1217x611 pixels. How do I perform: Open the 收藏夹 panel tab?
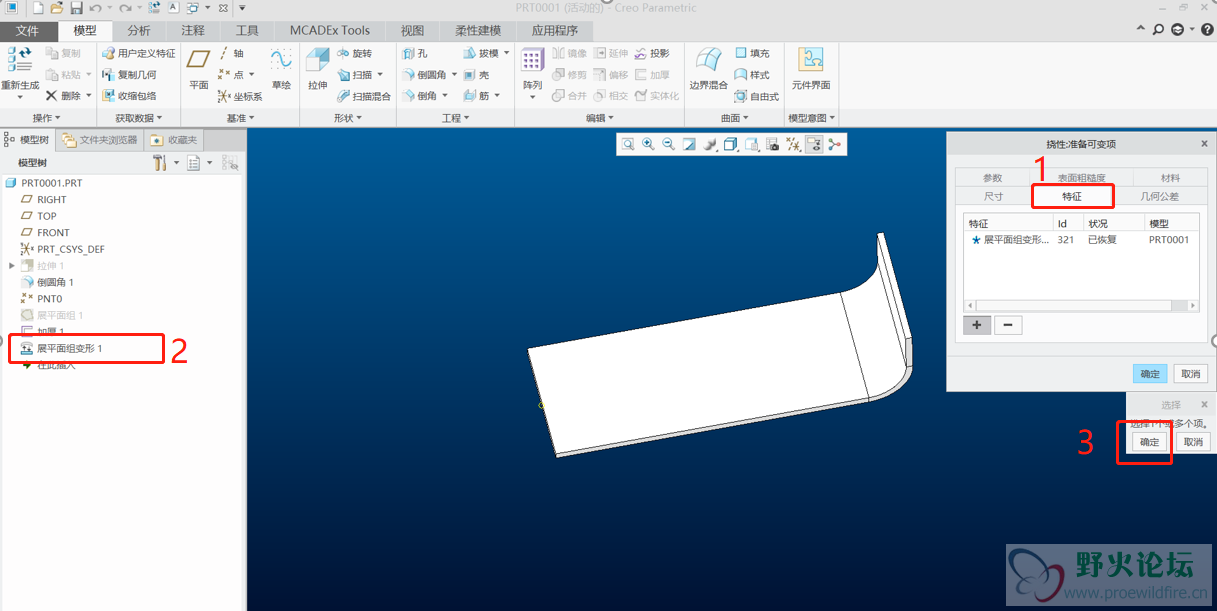click(175, 140)
